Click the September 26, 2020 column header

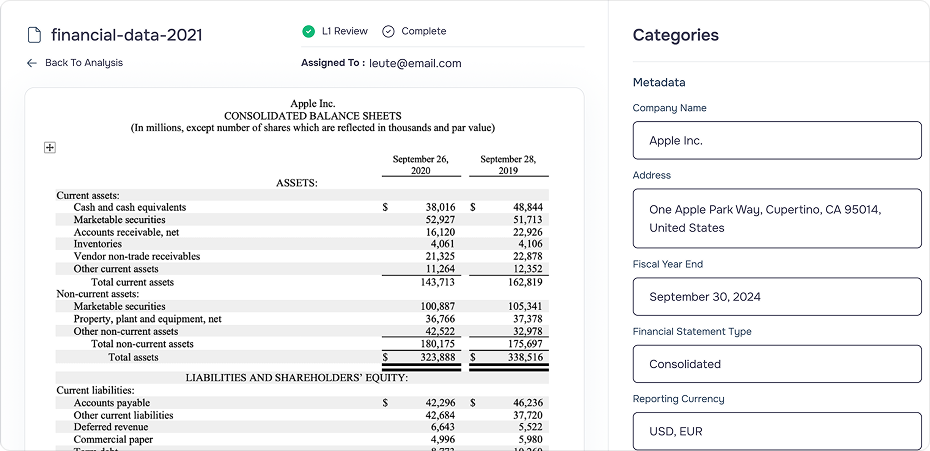tap(421, 165)
